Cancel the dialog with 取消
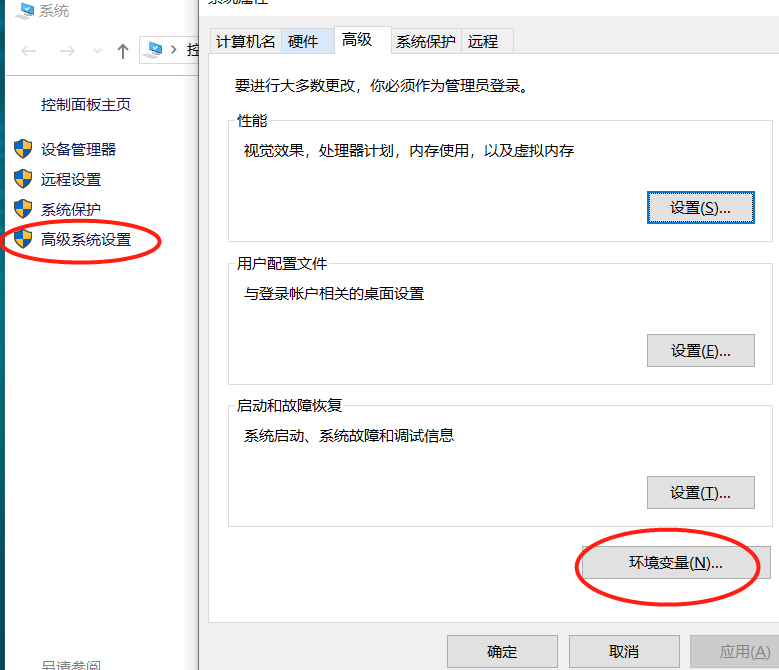The height and width of the screenshot is (670, 779). point(624,651)
